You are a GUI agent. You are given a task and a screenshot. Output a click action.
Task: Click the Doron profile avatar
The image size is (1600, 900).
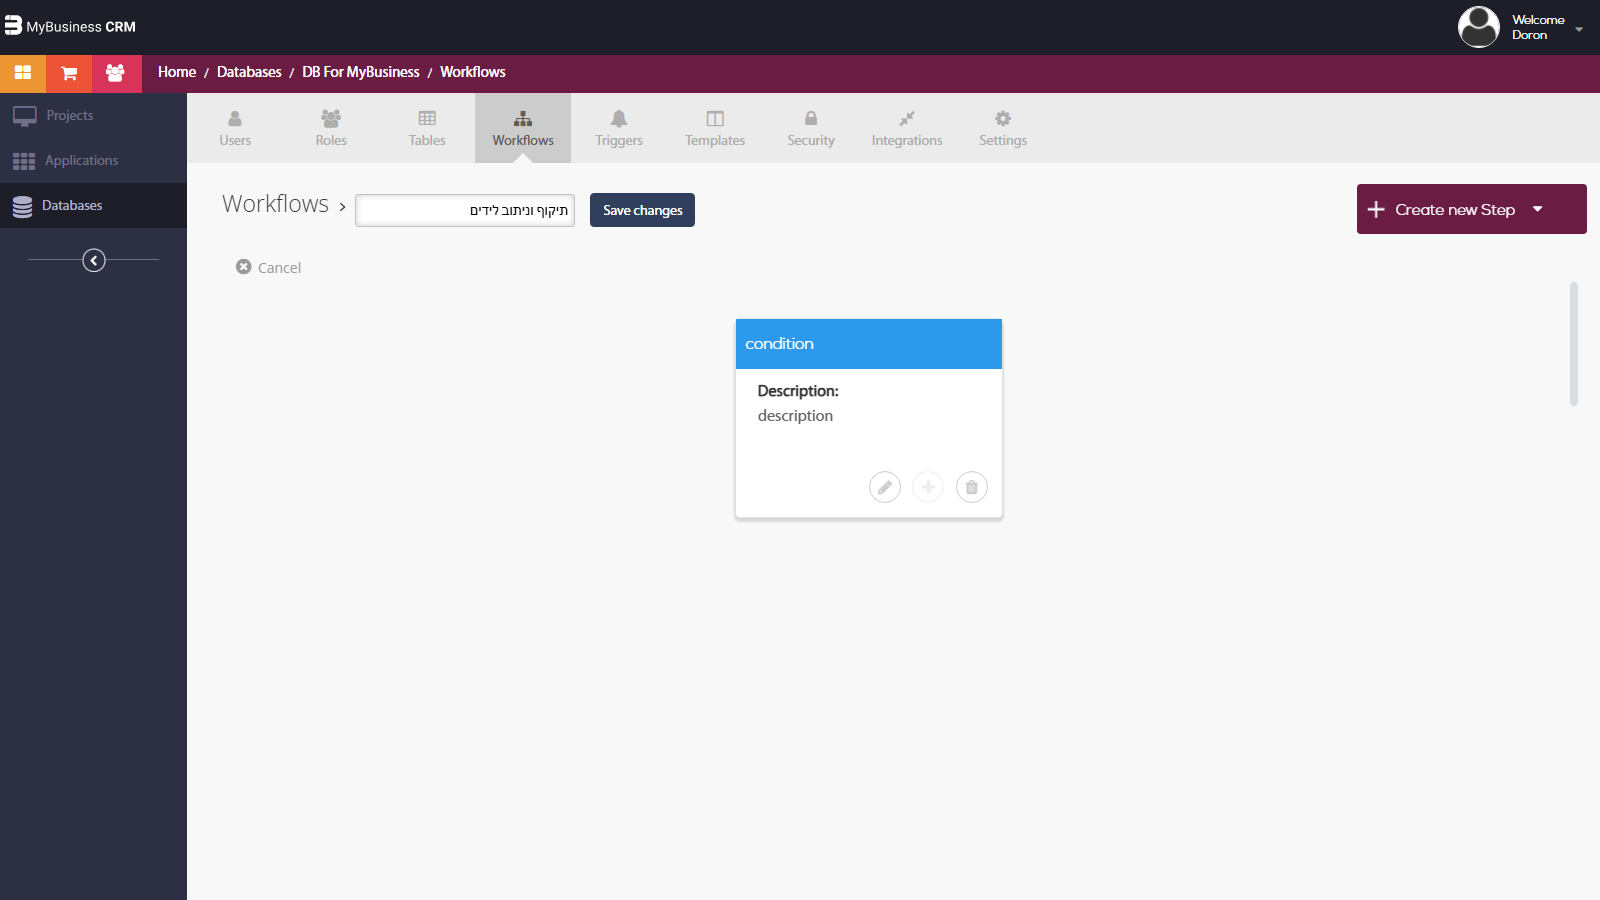(1478, 27)
